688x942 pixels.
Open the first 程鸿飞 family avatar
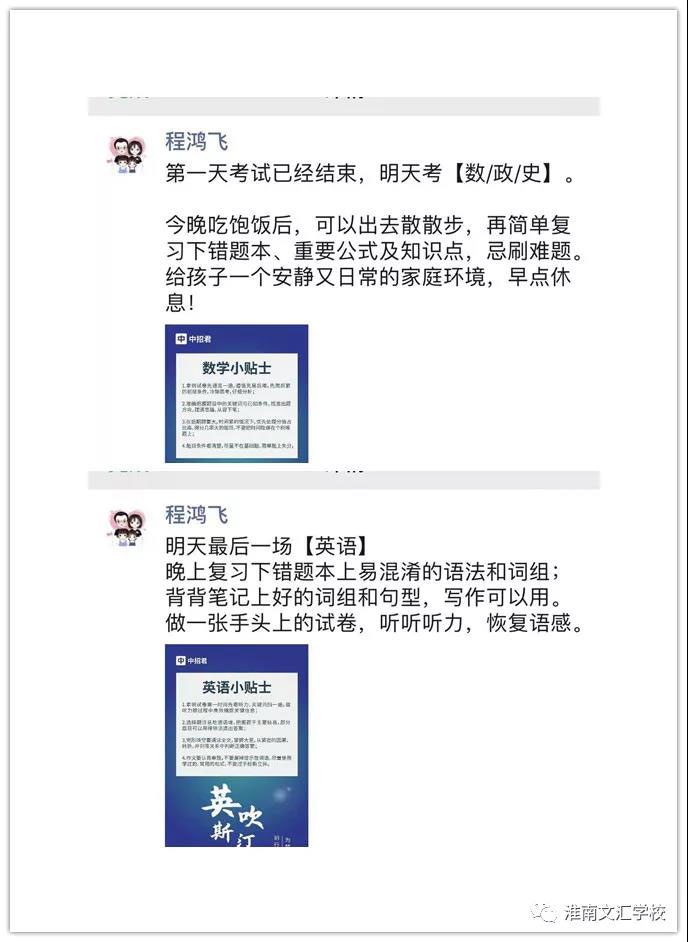coord(127,154)
